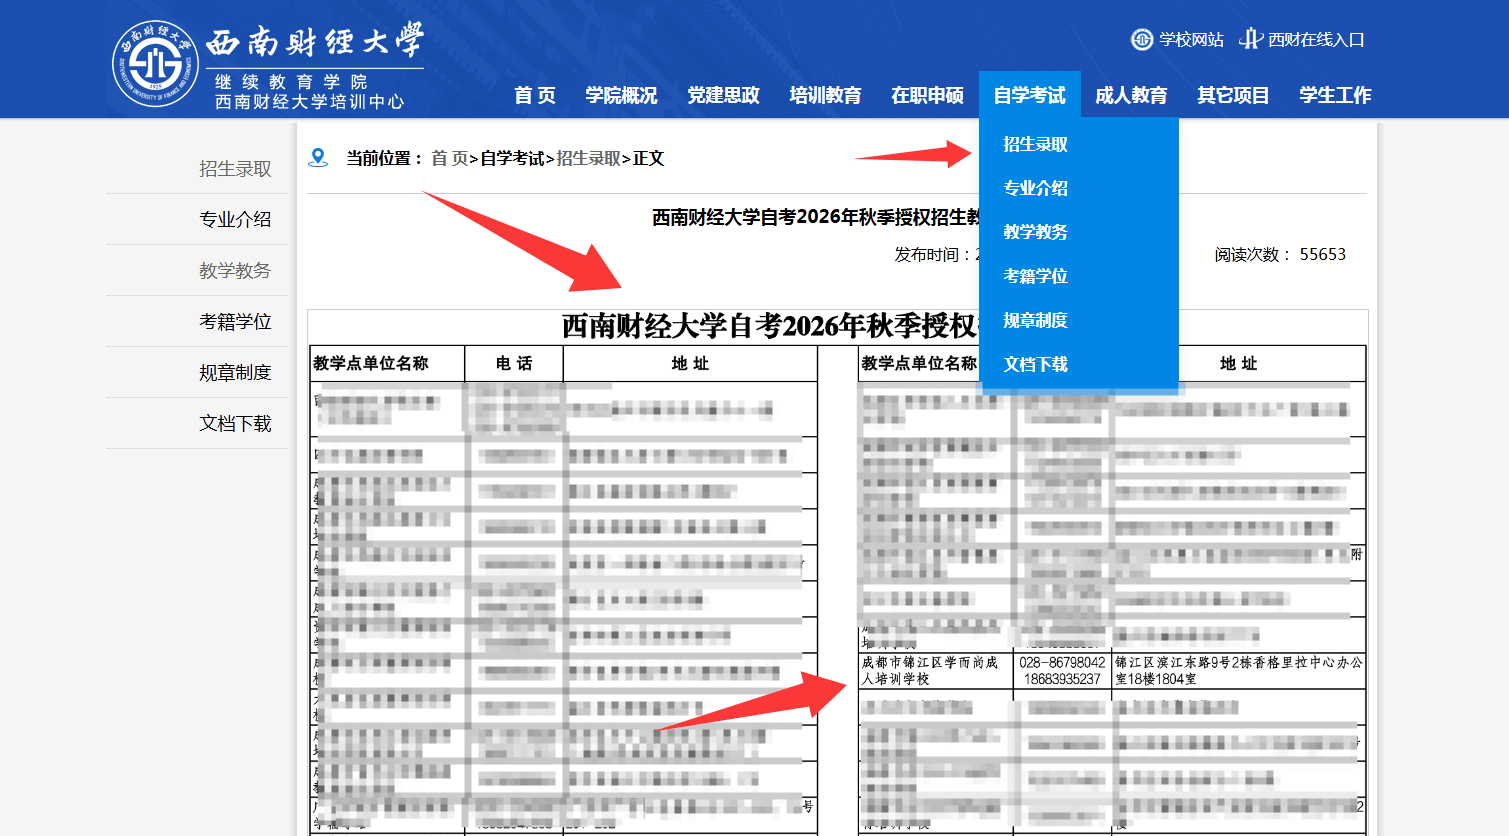The width and height of the screenshot is (1509, 836).
Task: Choose 文档下载 from the 自学考试 dropdown
Action: 1035,364
